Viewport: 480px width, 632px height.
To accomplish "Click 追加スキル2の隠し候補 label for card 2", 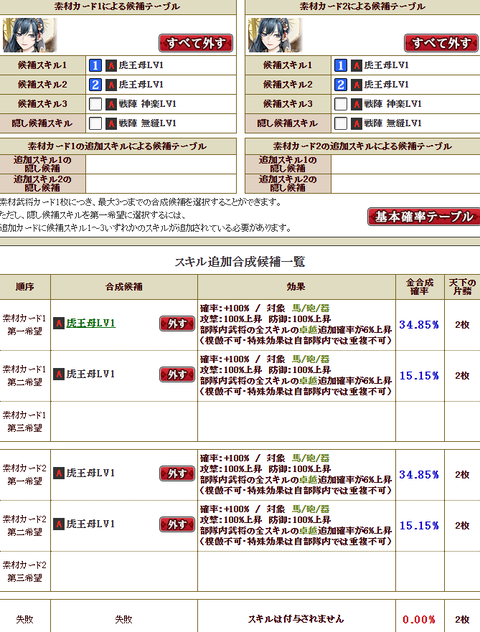I will coord(288,184).
